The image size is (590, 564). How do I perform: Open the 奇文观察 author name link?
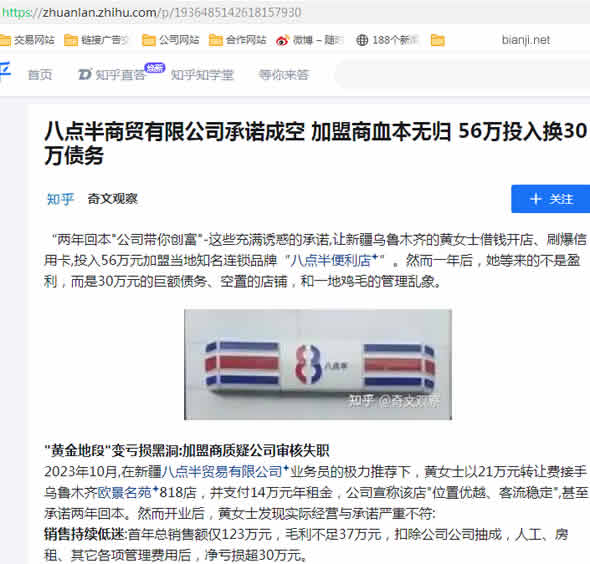(113, 199)
